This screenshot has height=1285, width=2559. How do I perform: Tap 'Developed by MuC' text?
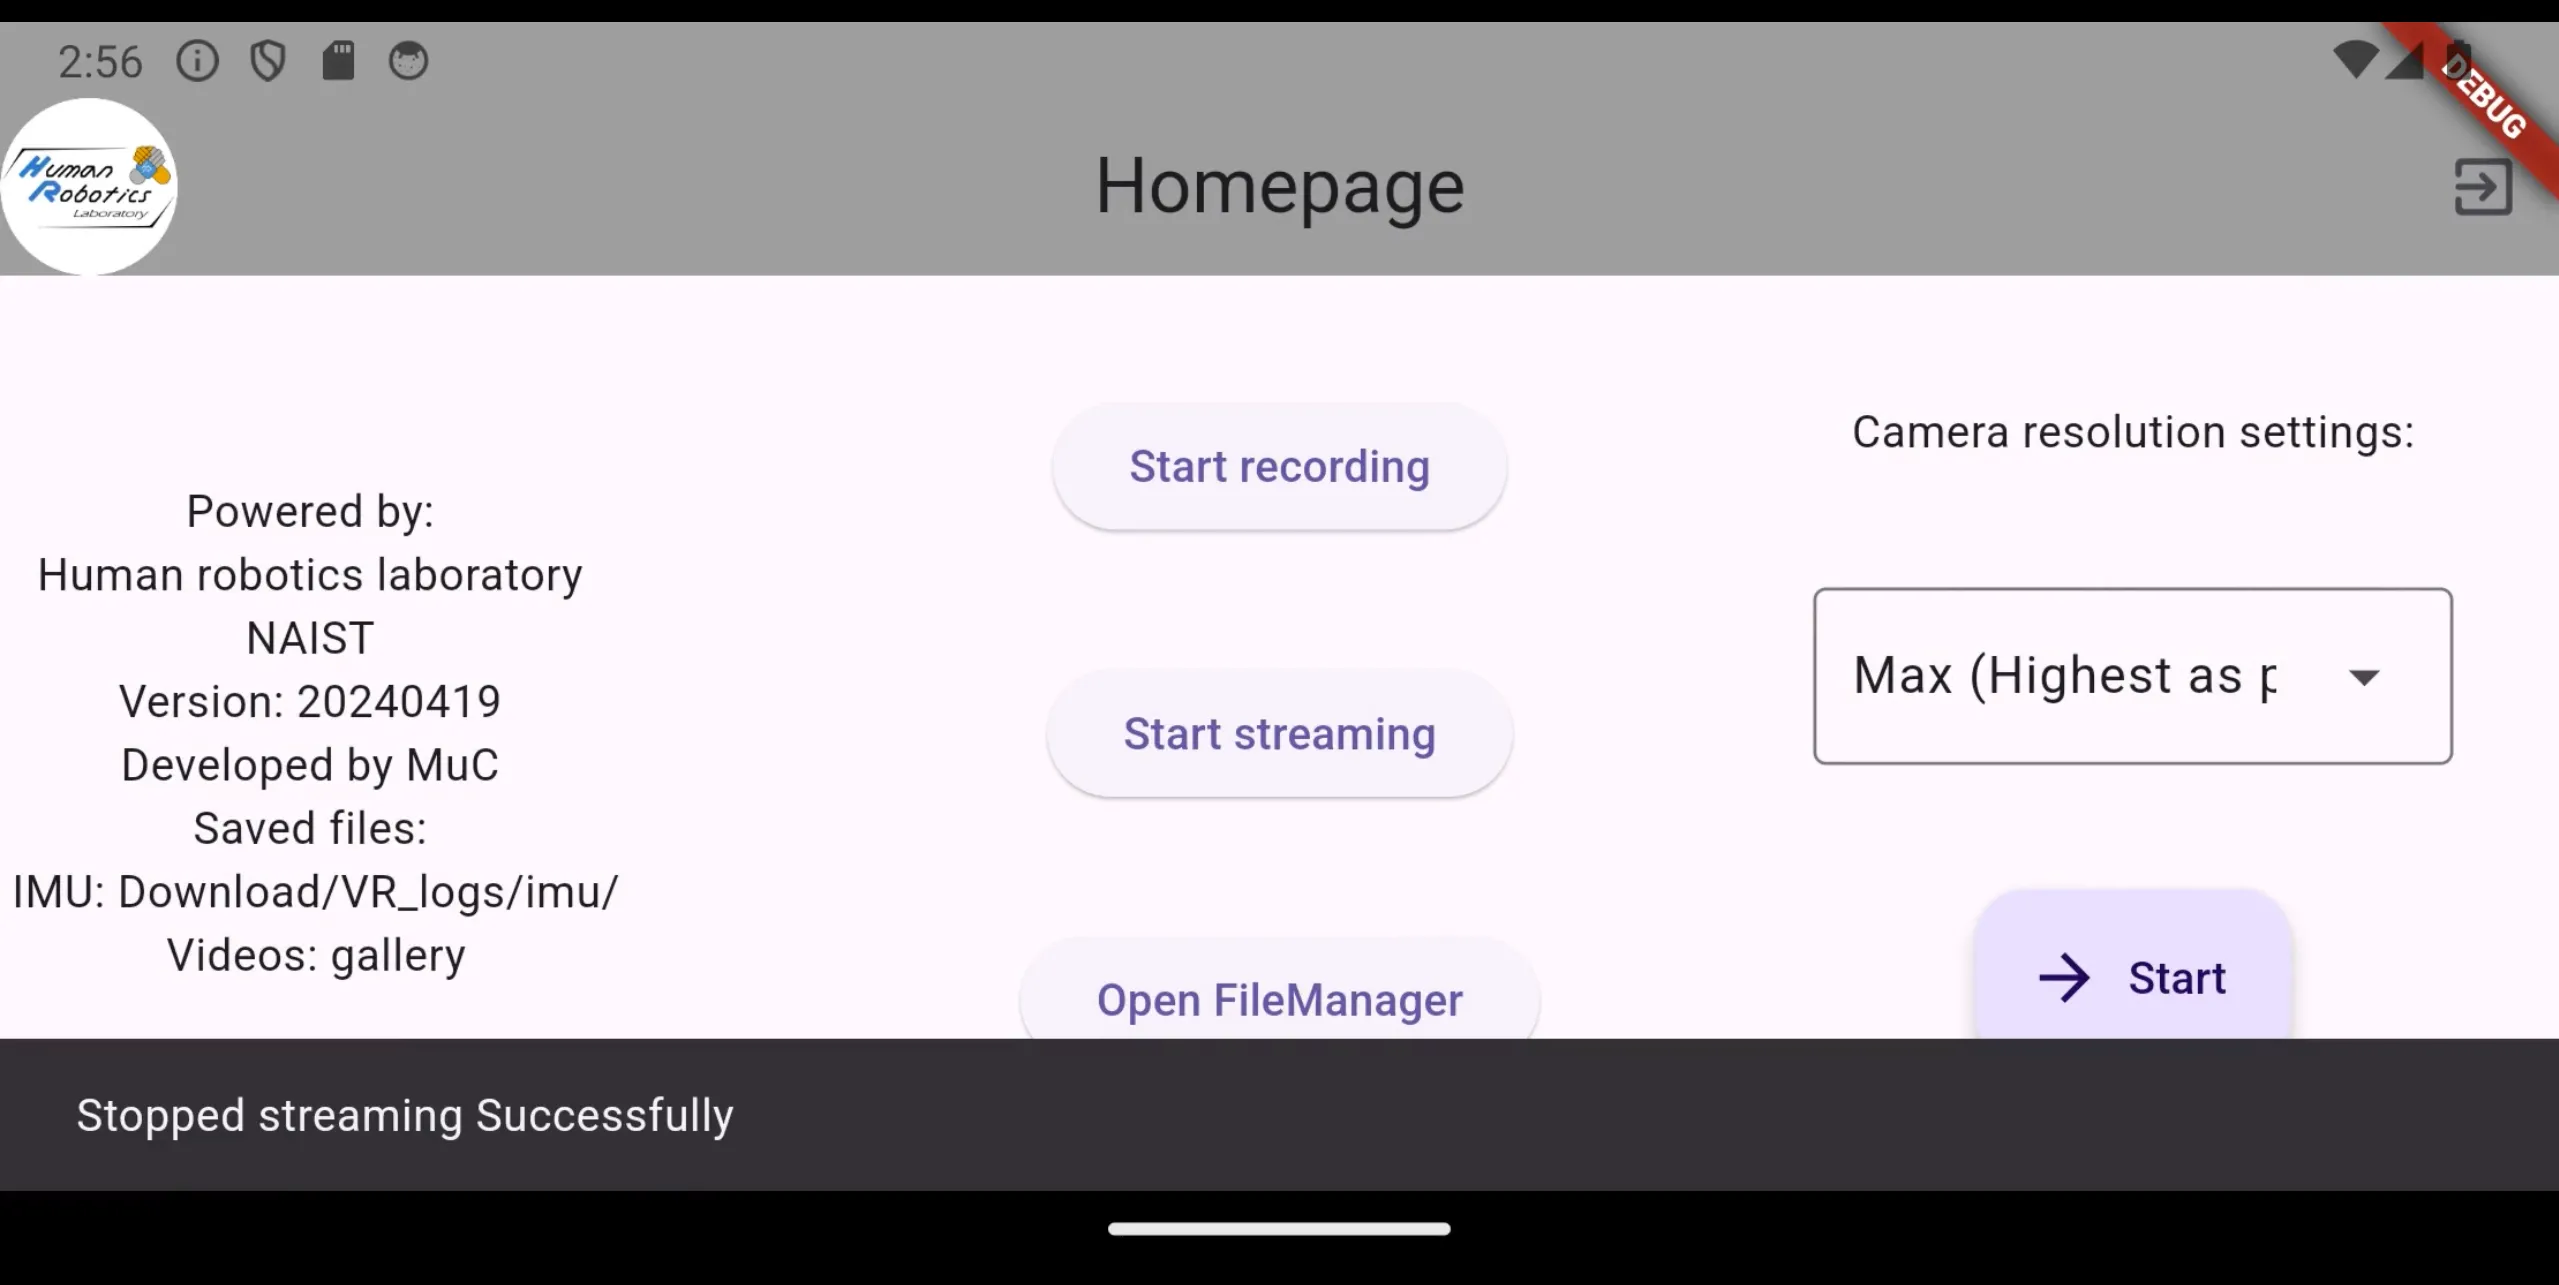[310, 765]
